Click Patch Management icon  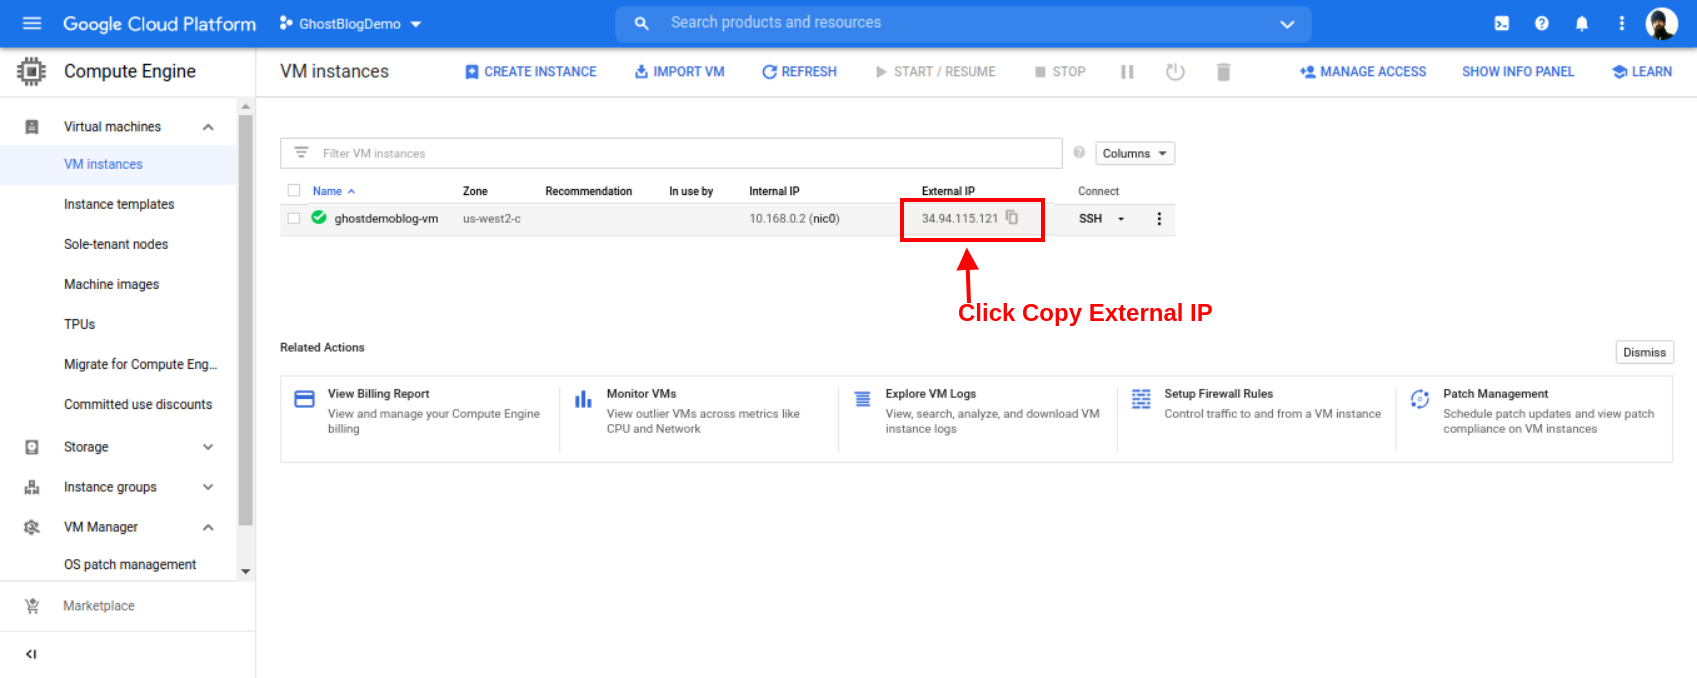(x=1420, y=399)
